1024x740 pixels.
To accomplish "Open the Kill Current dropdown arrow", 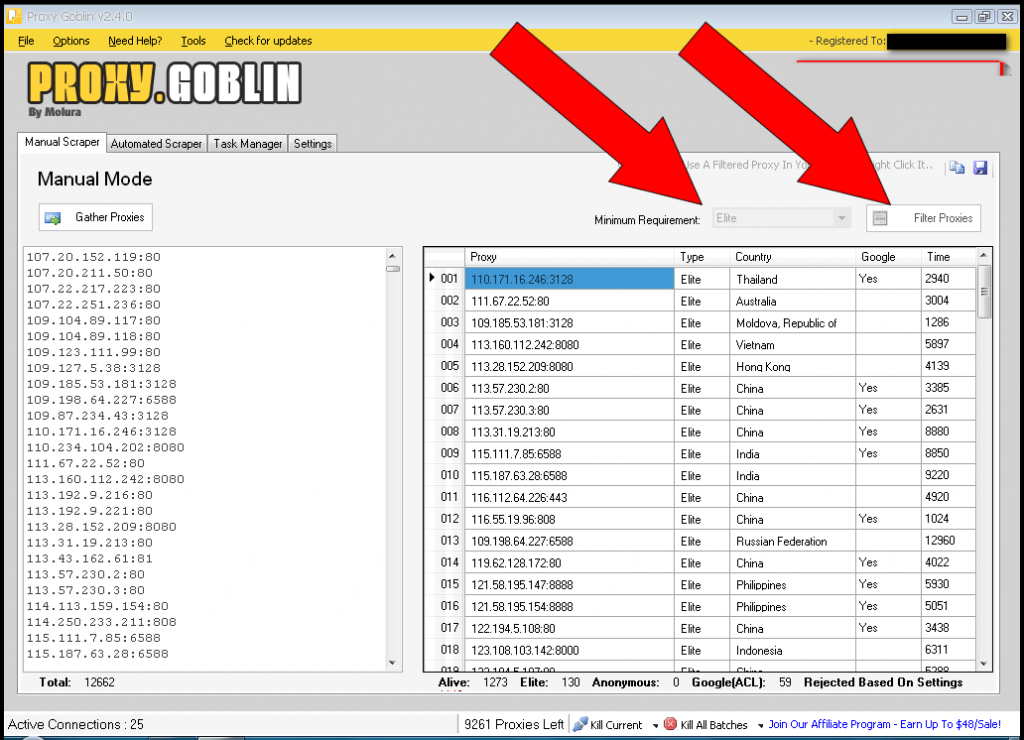I will (x=655, y=725).
